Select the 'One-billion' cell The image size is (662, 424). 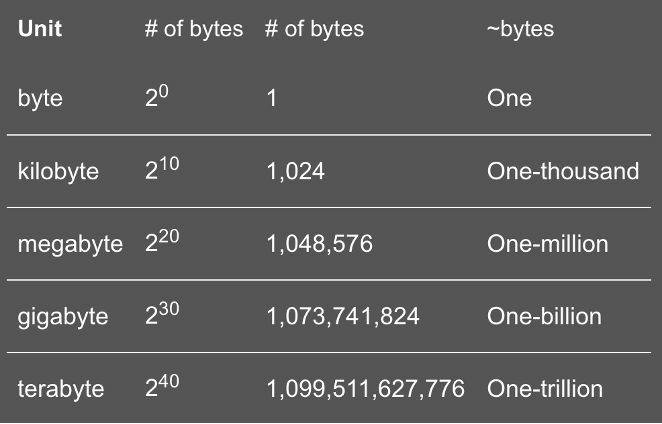pyautogui.click(x=544, y=317)
